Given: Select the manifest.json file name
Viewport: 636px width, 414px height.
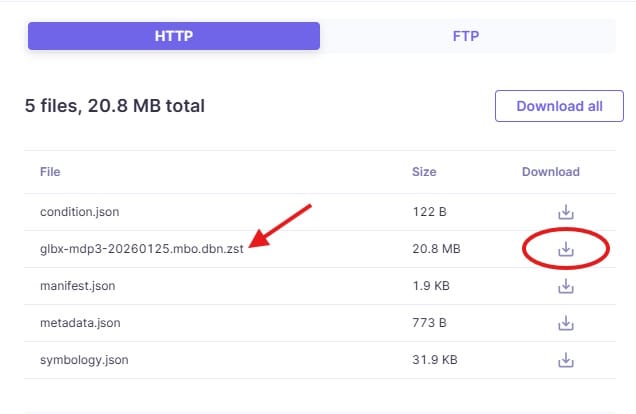Looking at the screenshot, I should [x=77, y=286].
